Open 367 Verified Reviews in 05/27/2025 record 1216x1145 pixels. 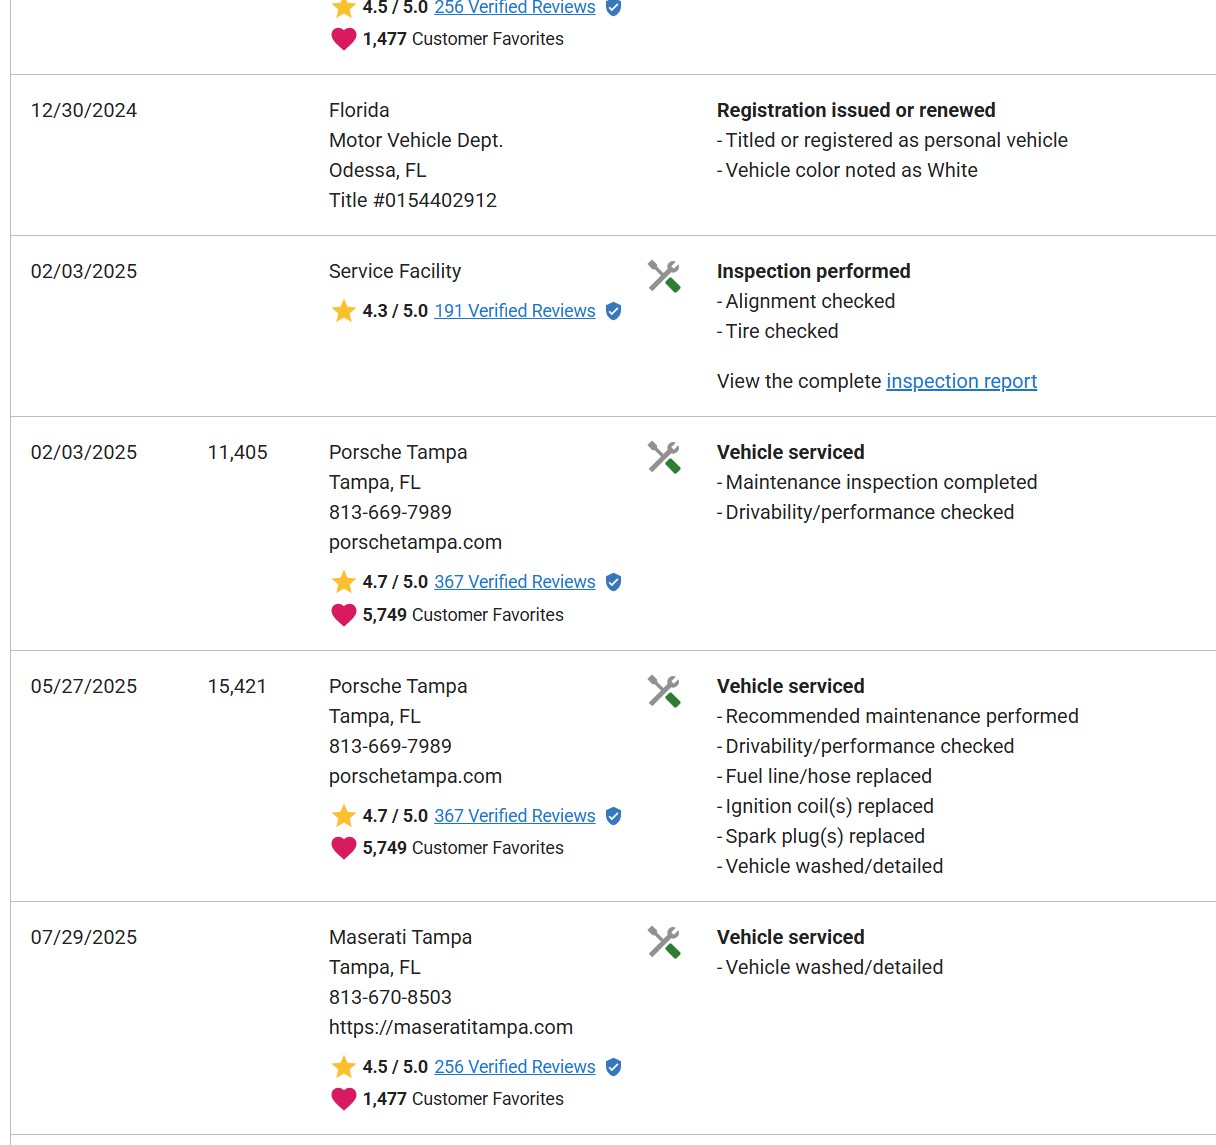click(x=514, y=816)
